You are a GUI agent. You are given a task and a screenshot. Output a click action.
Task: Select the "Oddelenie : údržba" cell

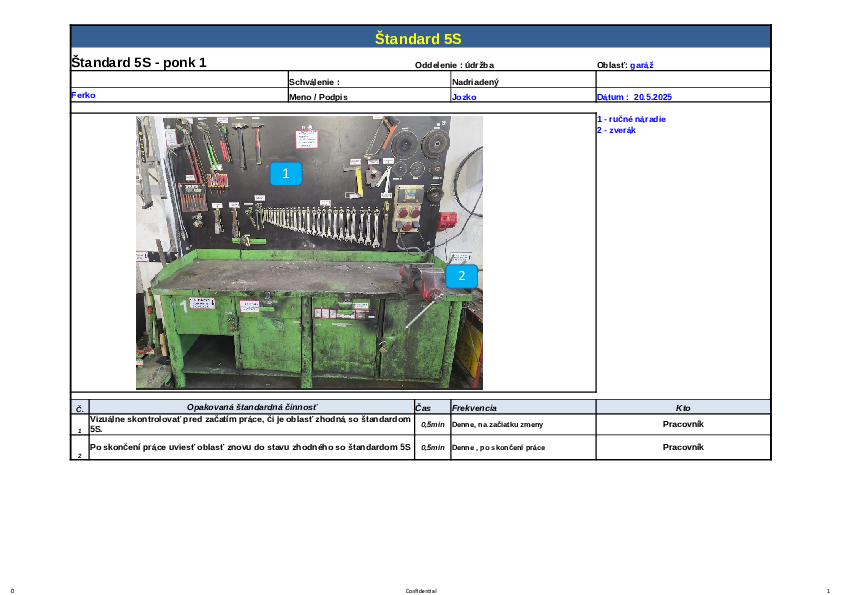tap(454, 65)
